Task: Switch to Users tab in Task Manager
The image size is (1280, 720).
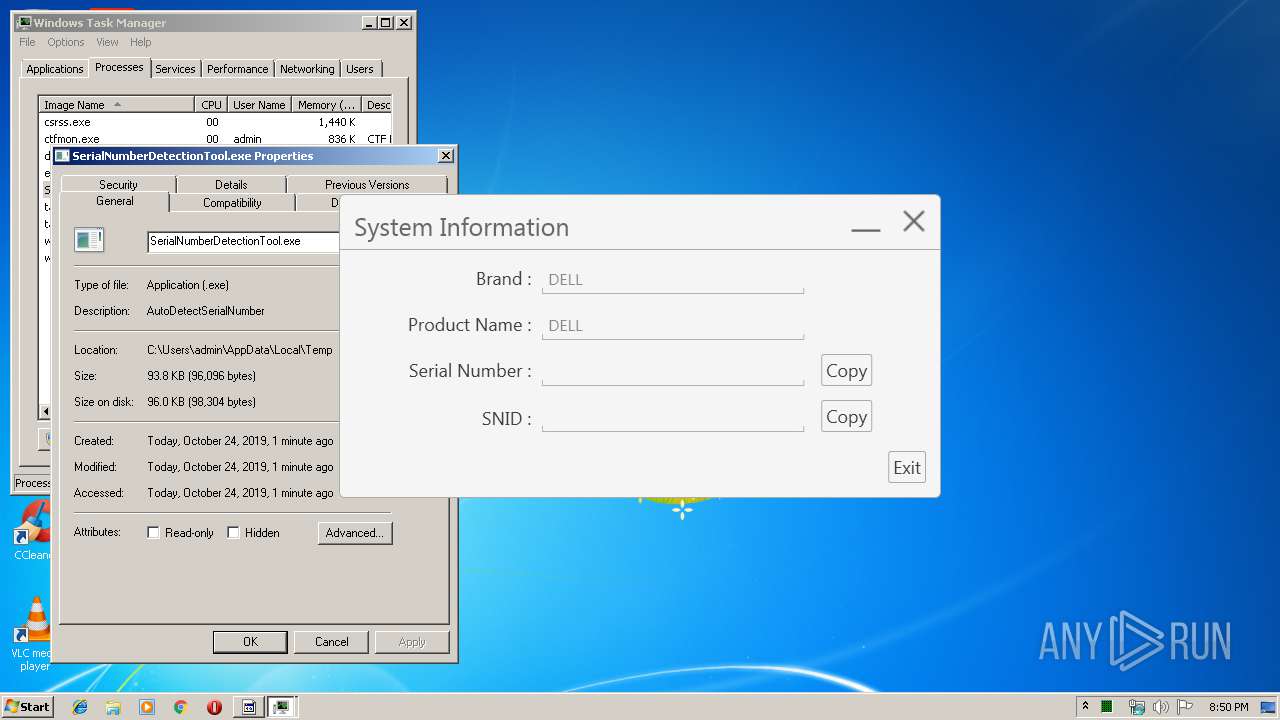Action: pyautogui.click(x=360, y=69)
